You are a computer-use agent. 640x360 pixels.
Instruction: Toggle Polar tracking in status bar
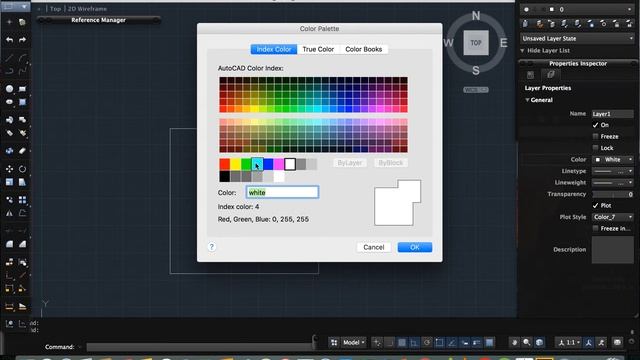point(427,342)
